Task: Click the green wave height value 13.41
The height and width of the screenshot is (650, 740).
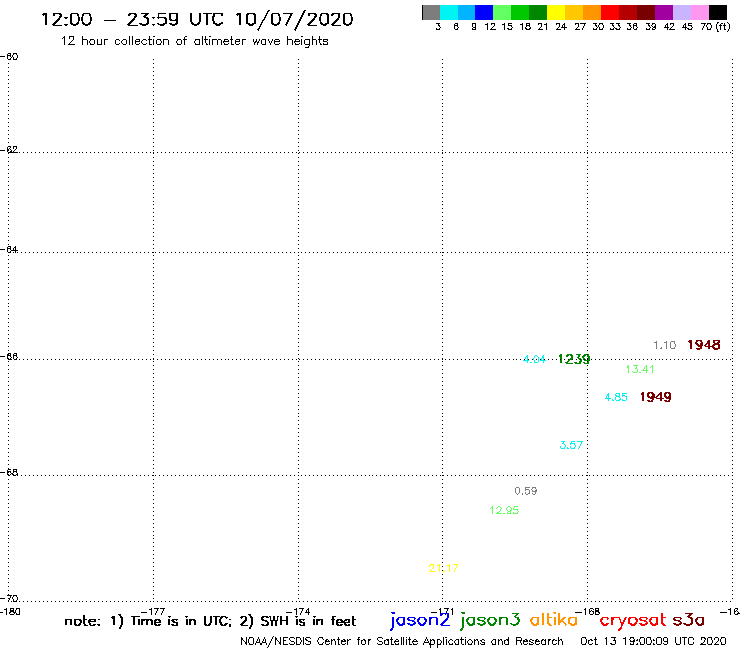Action: tap(640, 369)
